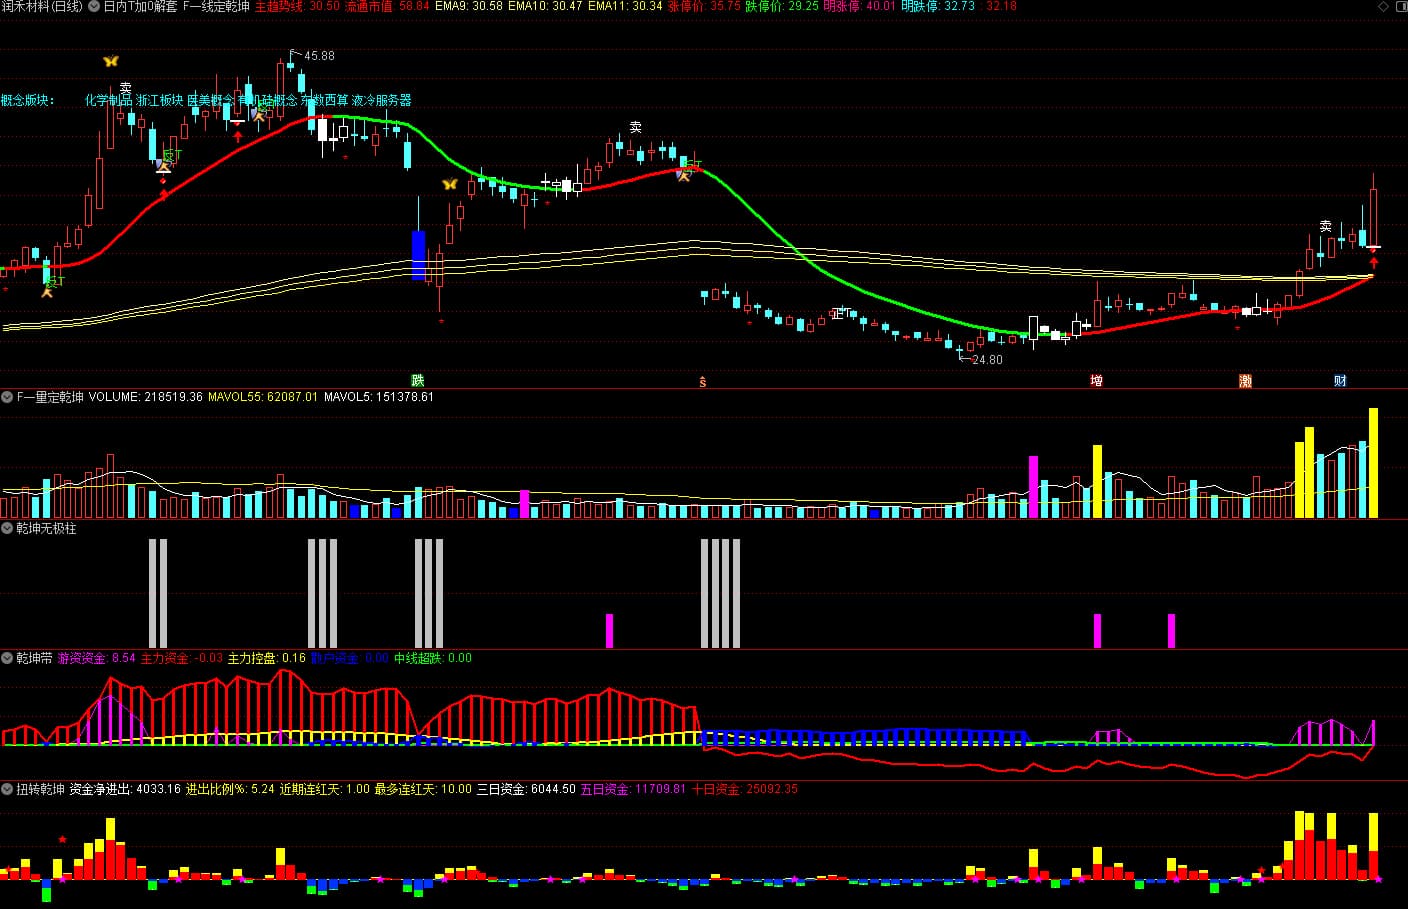Viewport: 1408px width, 909px height.
Task: Open the 浙江板块 concept sector link
Action: coord(160,100)
